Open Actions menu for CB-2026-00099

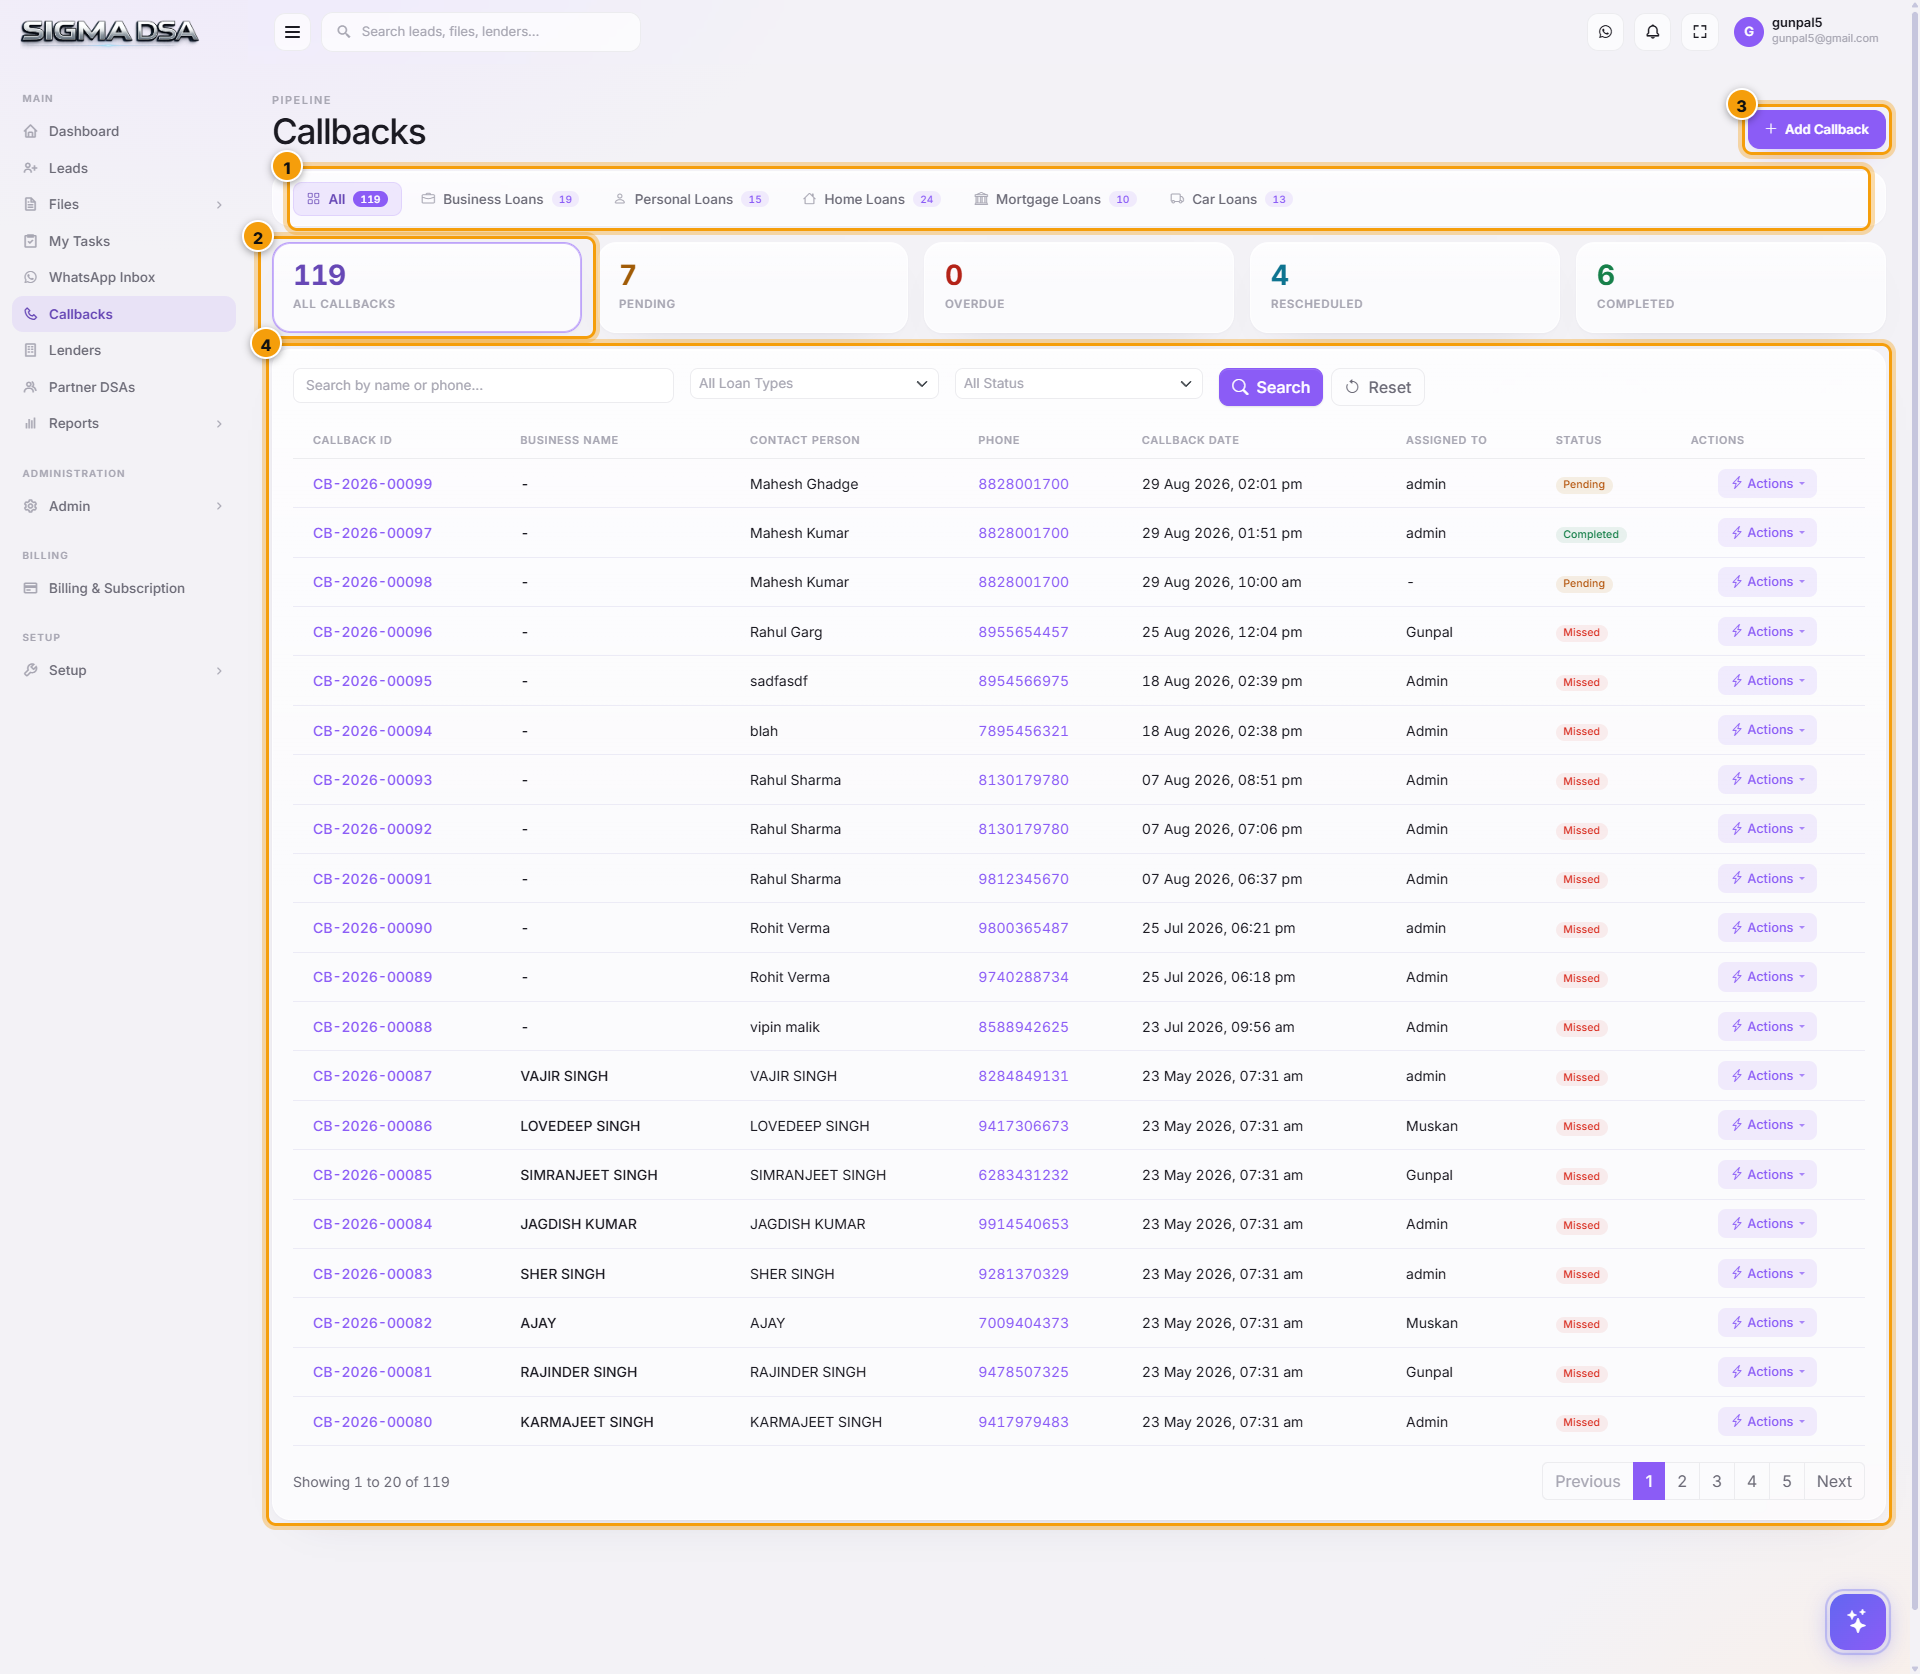pyautogui.click(x=1767, y=484)
